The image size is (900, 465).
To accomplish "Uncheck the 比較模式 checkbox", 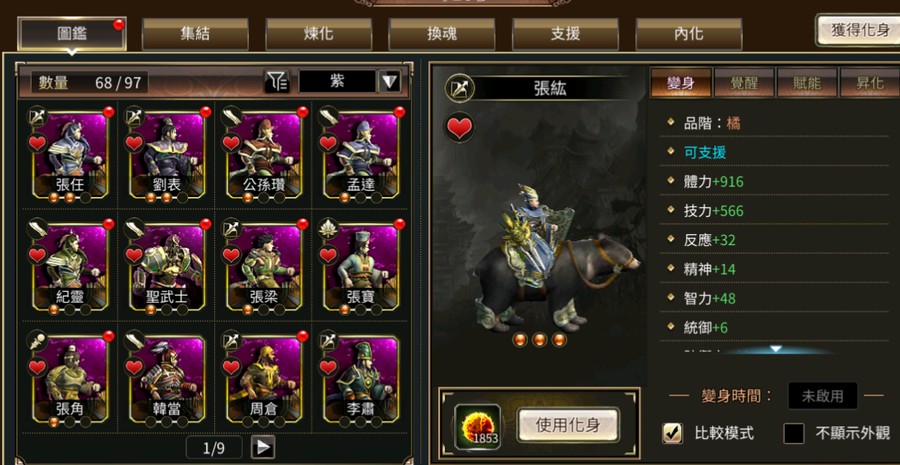I will [x=672, y=433].
